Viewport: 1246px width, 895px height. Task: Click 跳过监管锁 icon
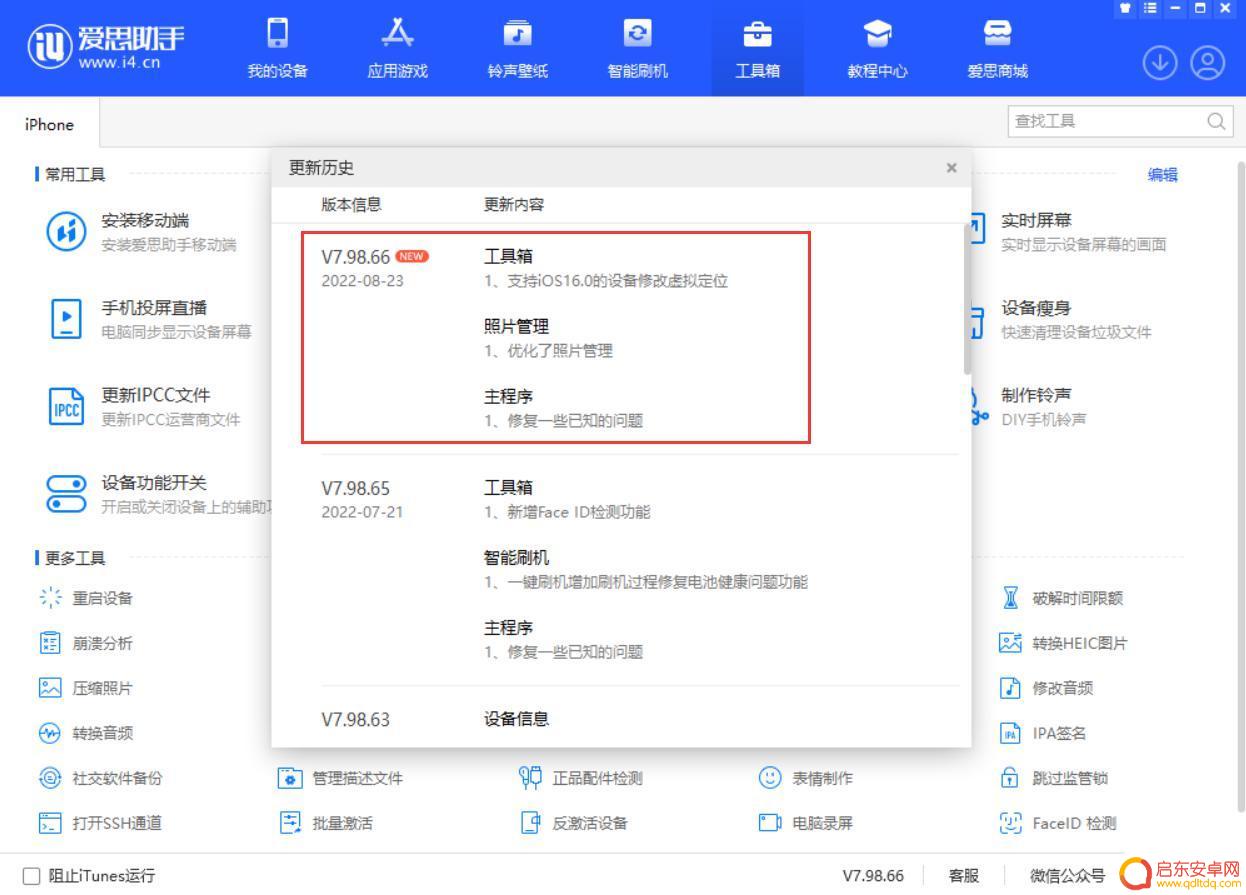tap(1010, 778)
